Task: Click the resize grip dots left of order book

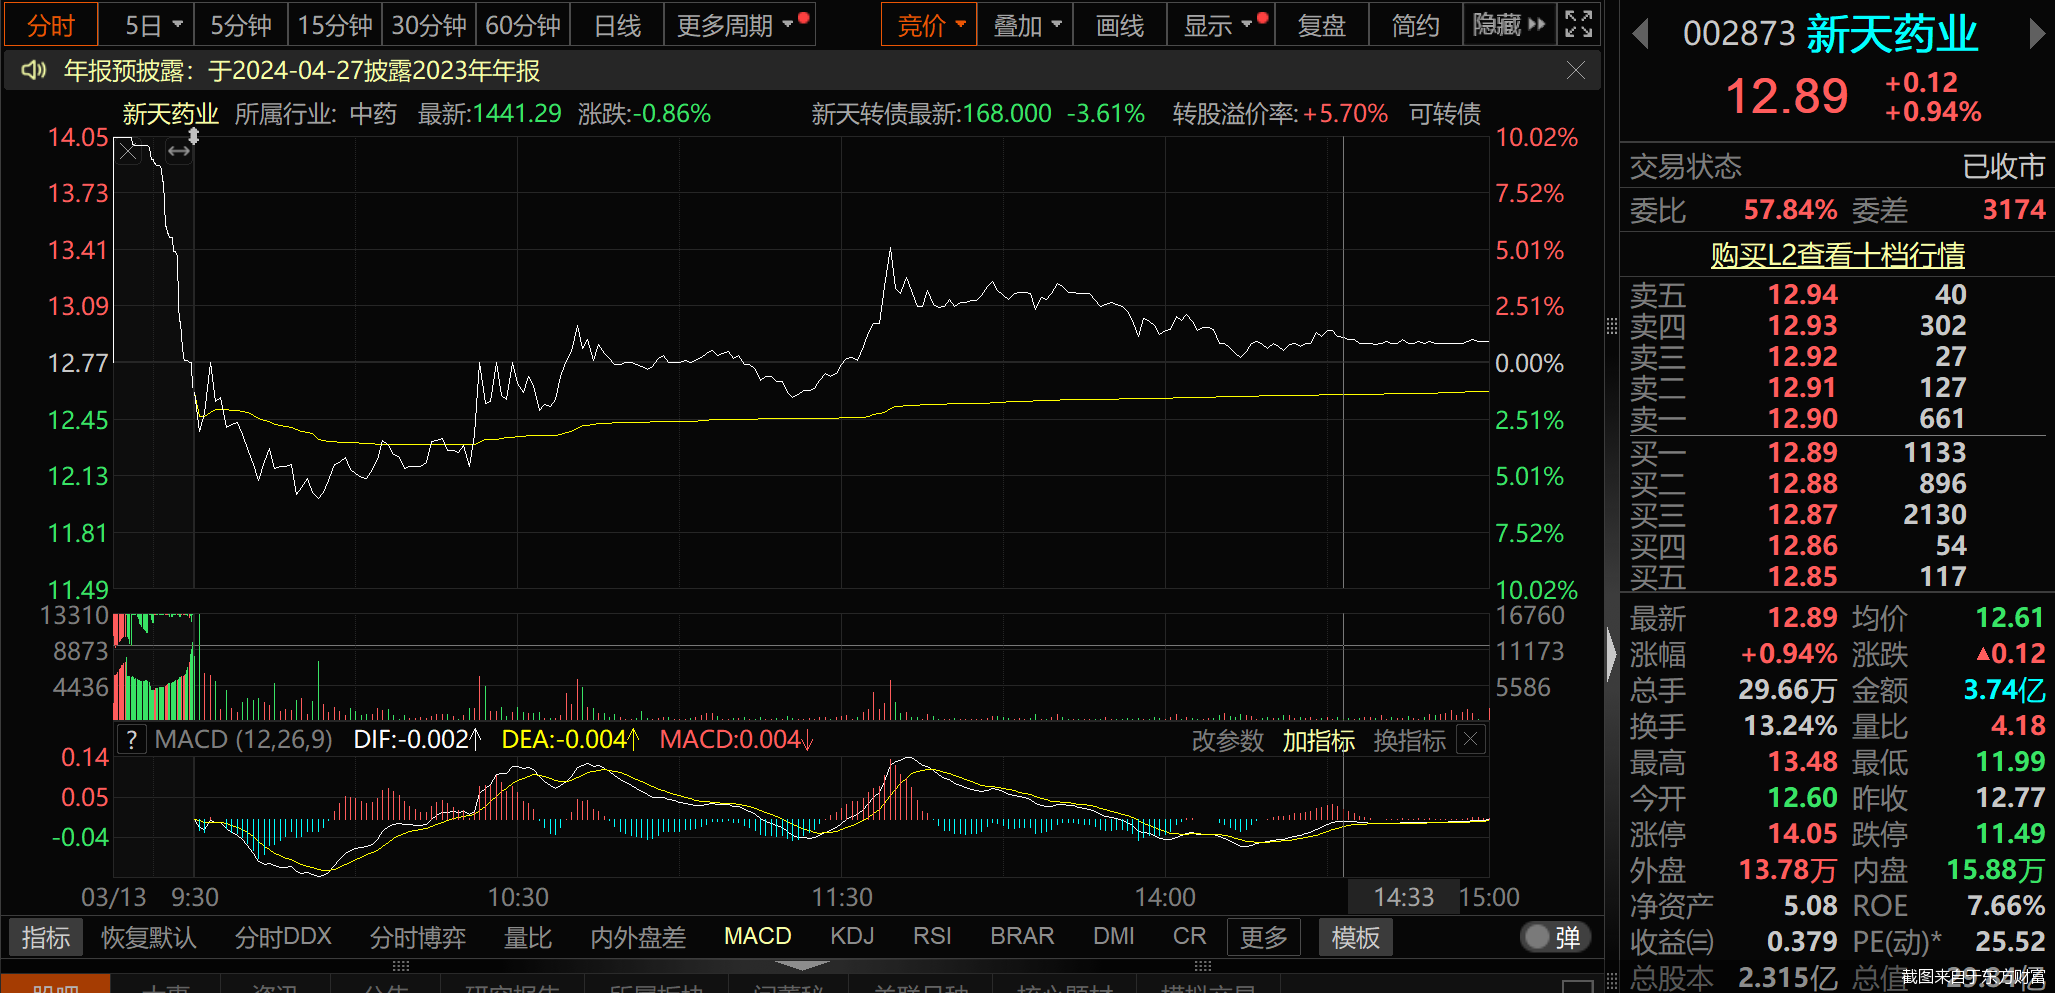Action: click(1611, 326)
